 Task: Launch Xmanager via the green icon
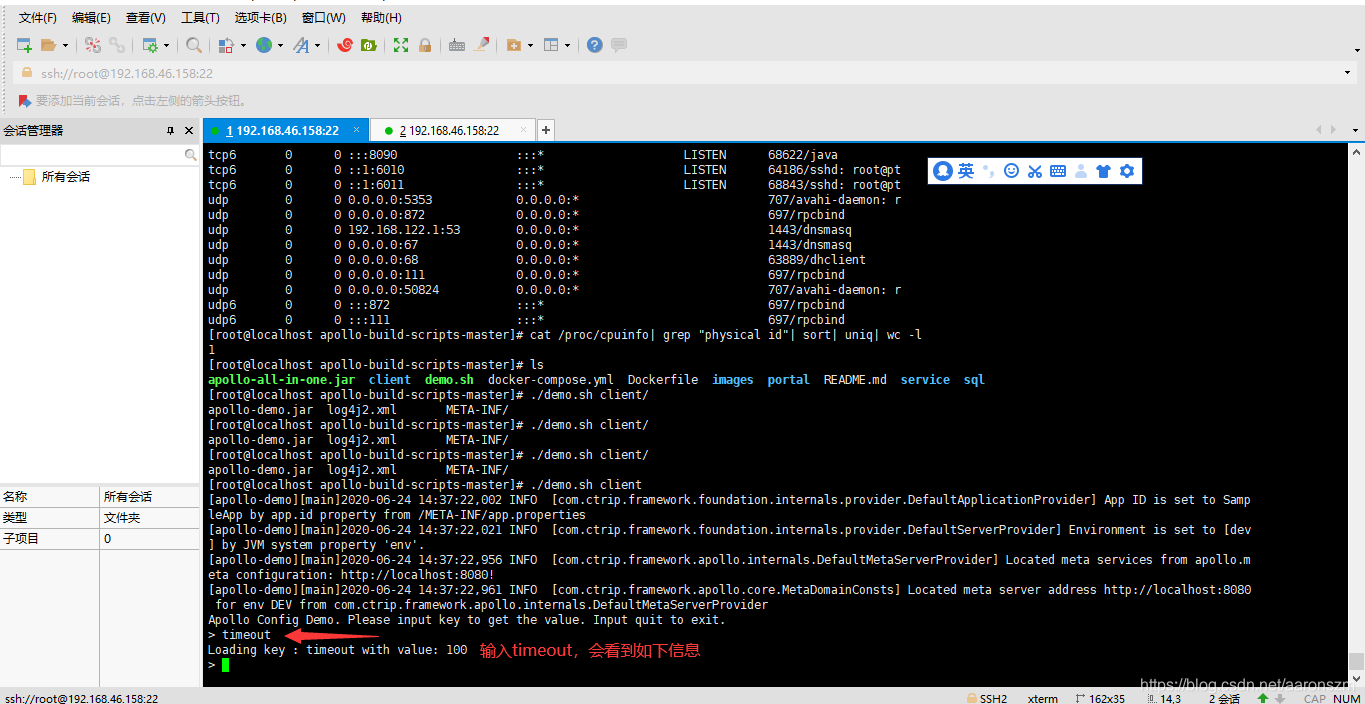click(369, 45)
